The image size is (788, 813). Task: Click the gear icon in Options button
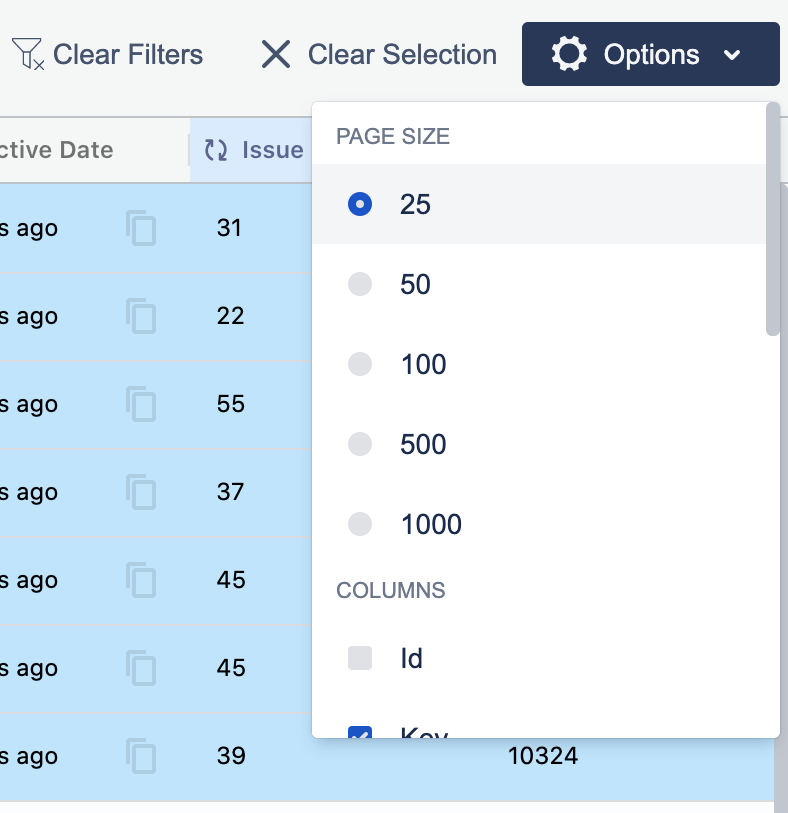coord(569,54)
